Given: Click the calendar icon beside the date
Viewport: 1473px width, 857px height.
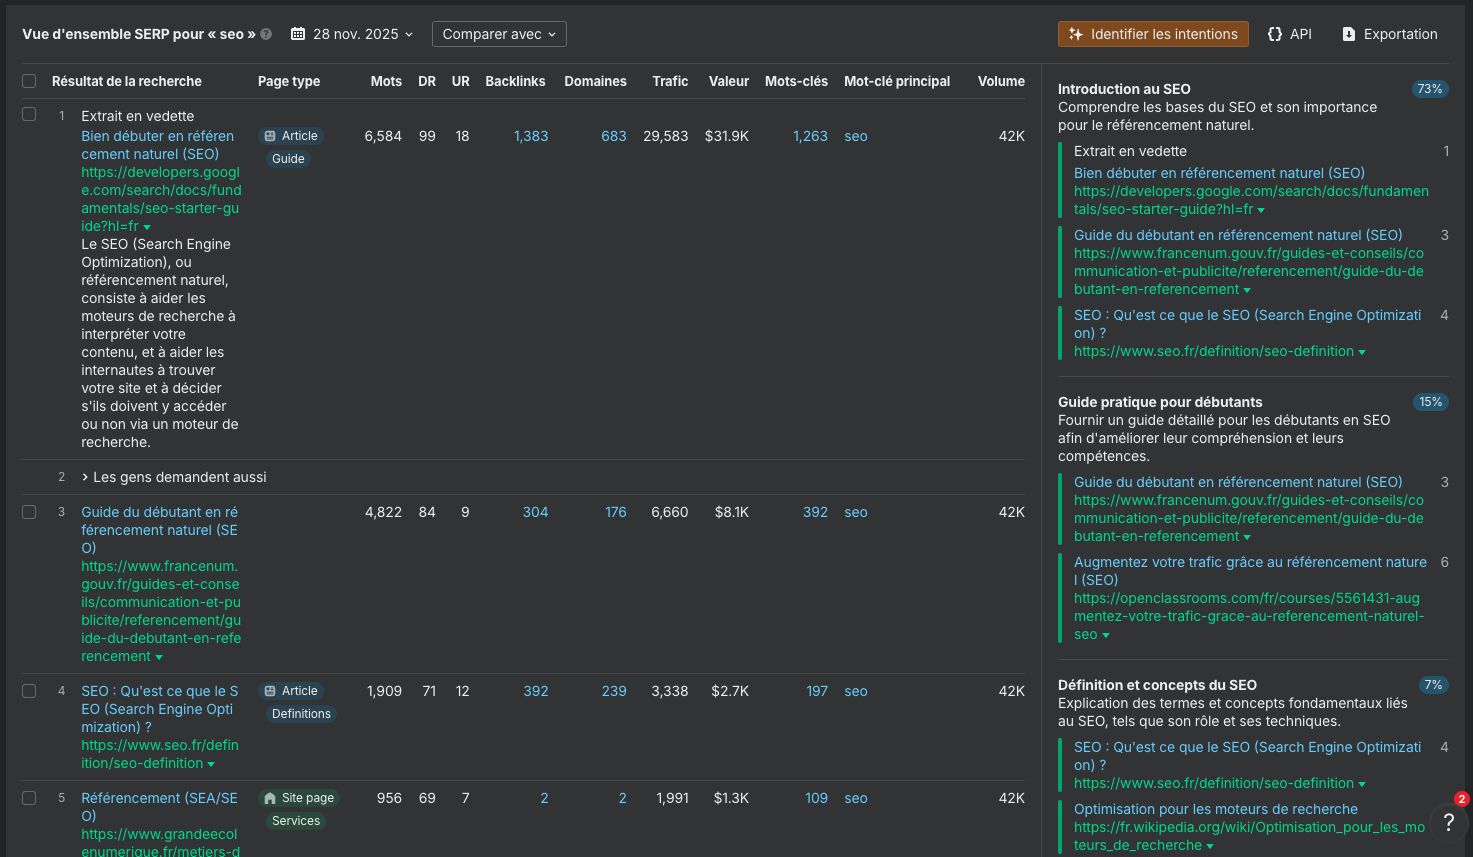Looking at the screenshot, I should point(297,33).
